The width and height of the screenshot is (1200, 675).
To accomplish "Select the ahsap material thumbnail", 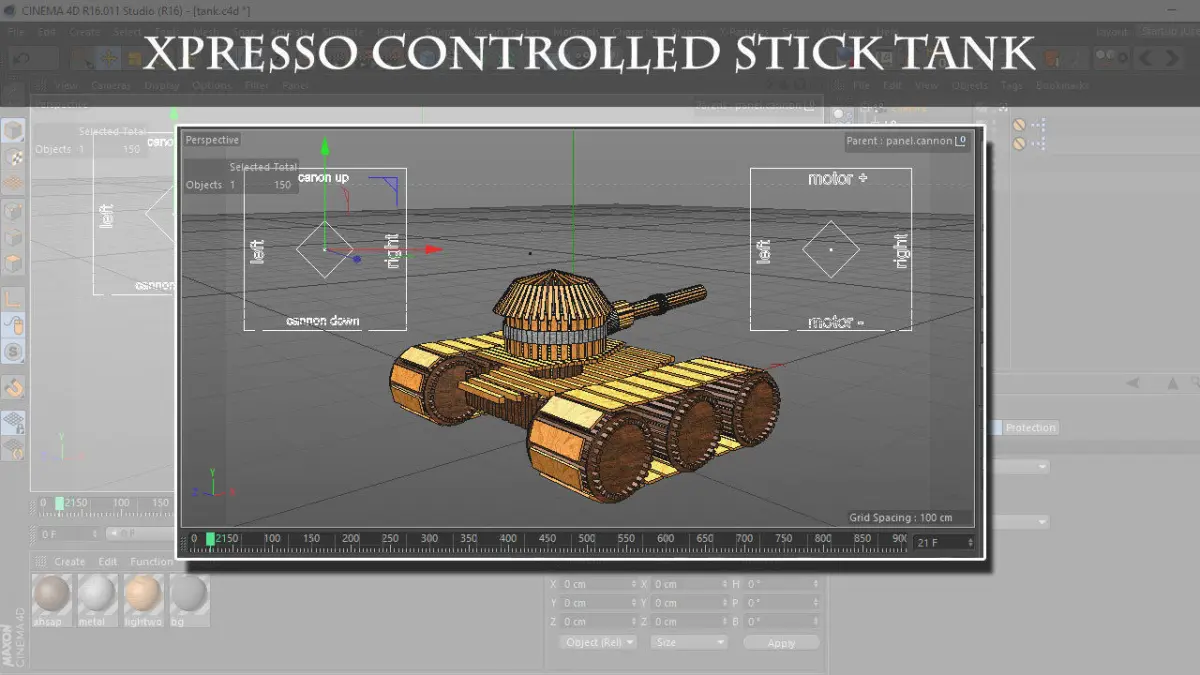I will click(50, 600).
